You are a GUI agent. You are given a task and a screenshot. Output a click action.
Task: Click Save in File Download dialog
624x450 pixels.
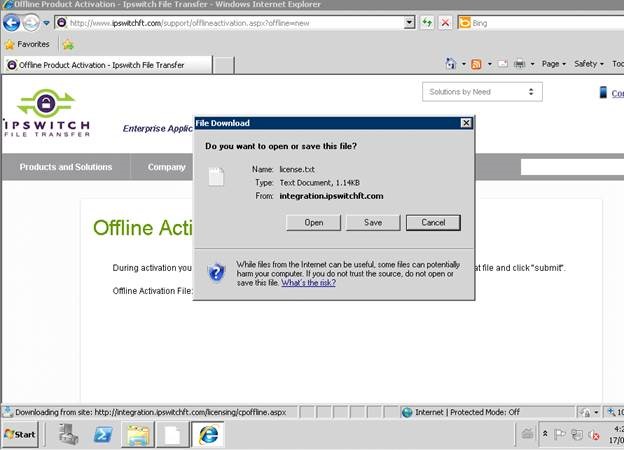pos(373,222)
